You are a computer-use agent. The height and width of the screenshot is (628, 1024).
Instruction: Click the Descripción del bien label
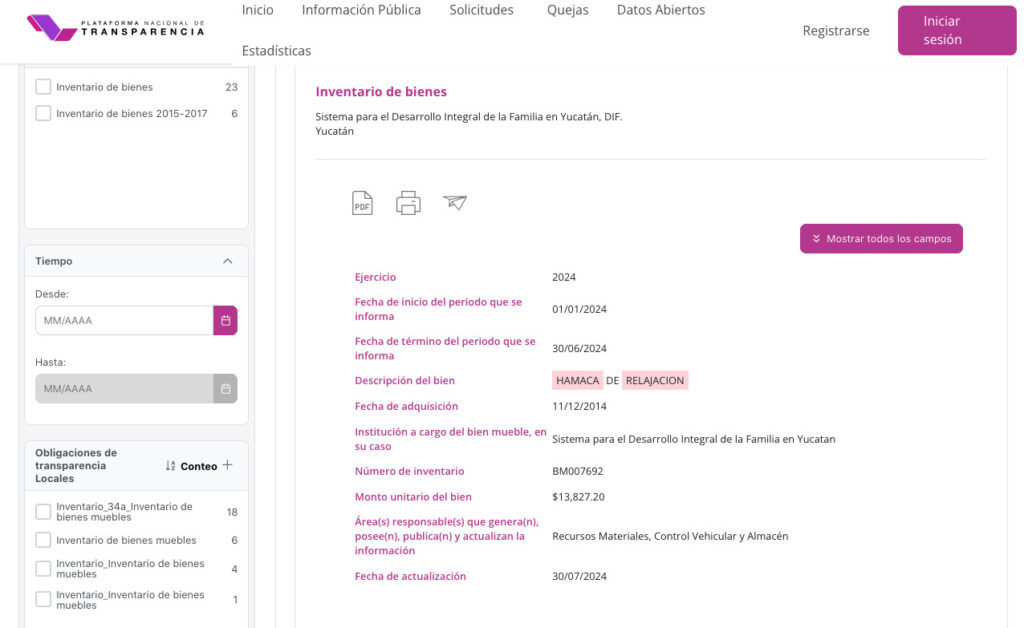(x=404, y=380)
